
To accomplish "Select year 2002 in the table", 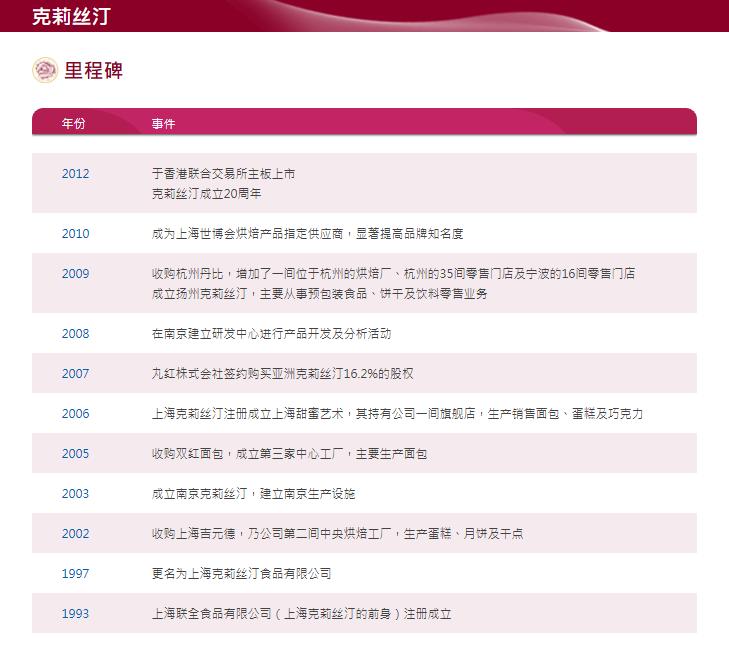I will tap(75, 533).
